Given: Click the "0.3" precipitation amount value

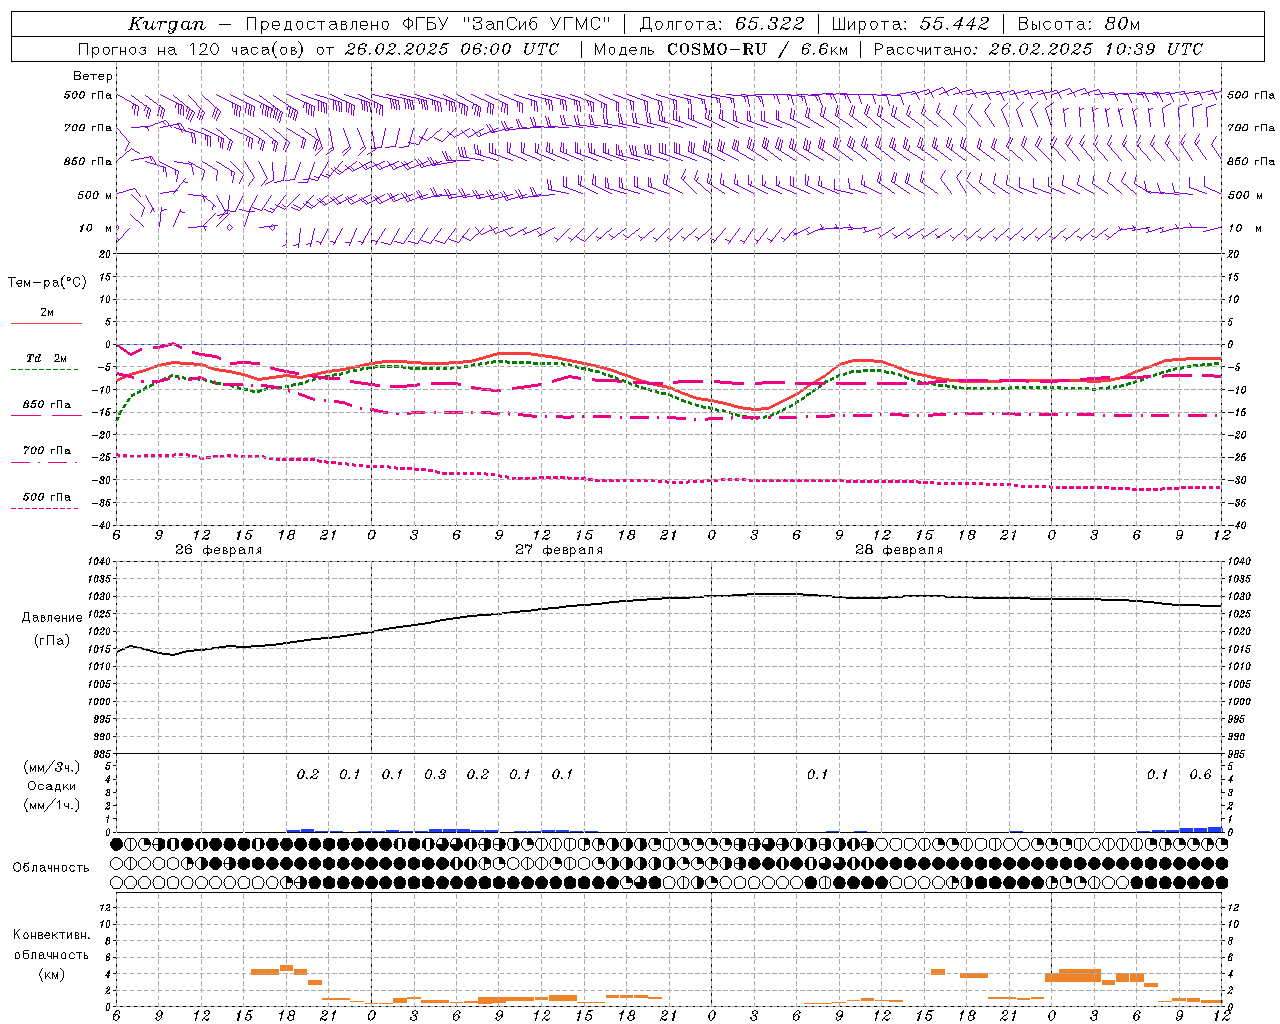Looking at the screenshot, I should [435, 775].
